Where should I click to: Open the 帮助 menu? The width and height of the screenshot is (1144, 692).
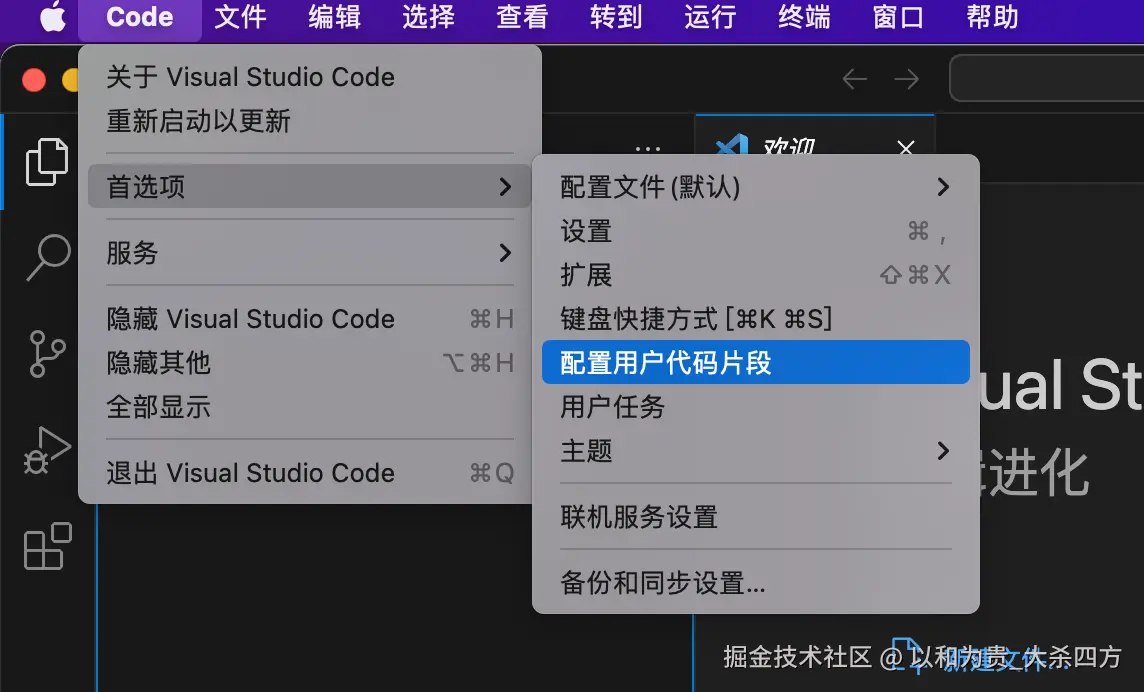993,17
